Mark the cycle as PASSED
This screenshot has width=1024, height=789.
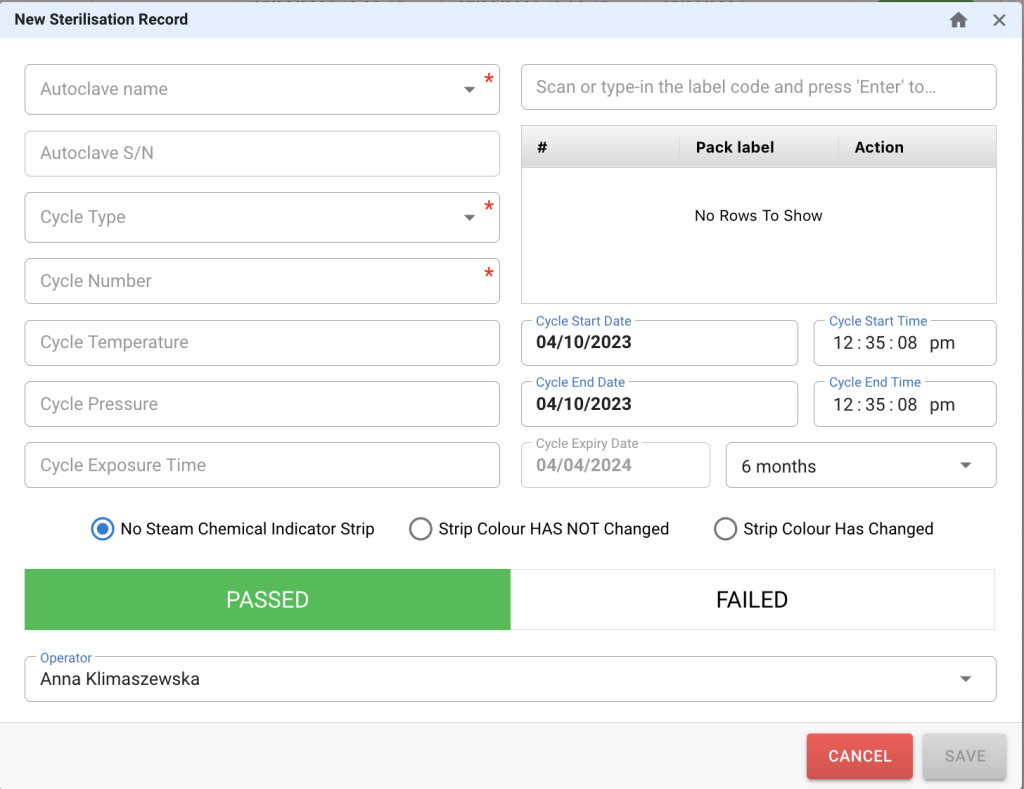pos(267,599)
